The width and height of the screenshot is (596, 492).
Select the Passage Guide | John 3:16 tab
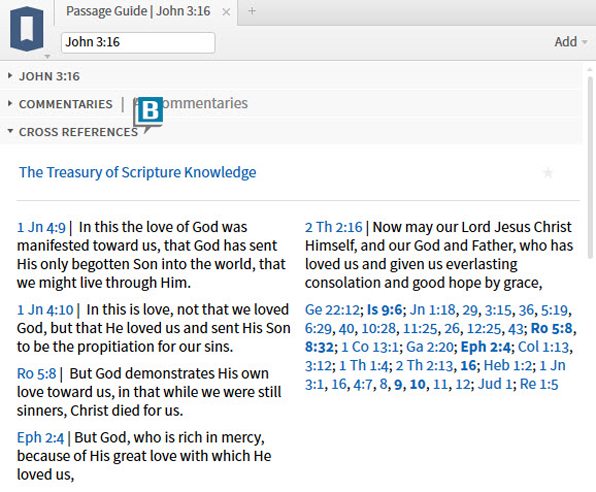pos(138,11)
